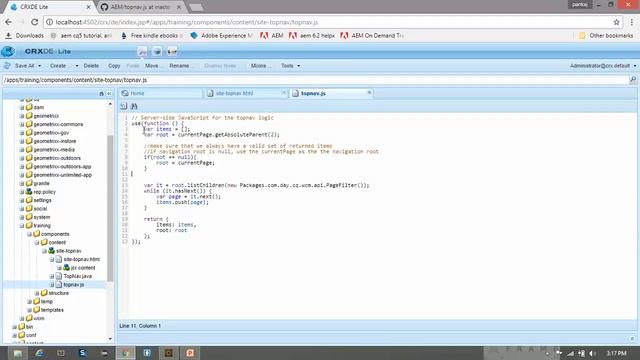640x360 pixels.
Task: Collapse the components folder node
Action: click(29, 234)
